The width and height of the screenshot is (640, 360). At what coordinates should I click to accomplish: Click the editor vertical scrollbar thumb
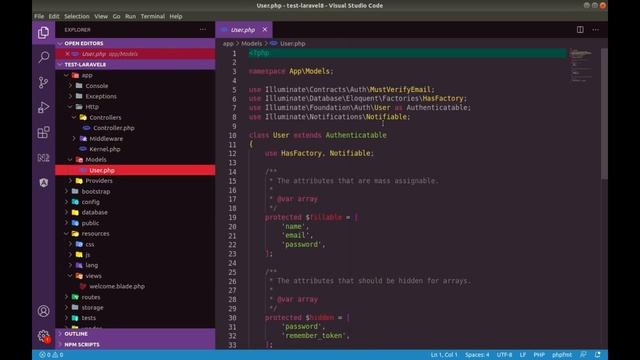coord(604,113)
